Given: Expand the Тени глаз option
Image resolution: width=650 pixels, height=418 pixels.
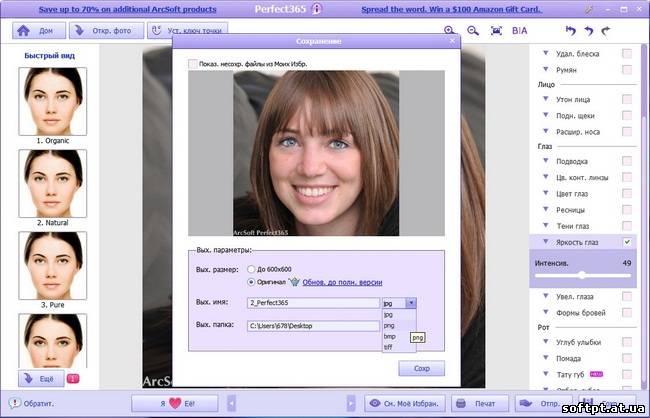Looking at the screenshot, I should coord(546,225).
